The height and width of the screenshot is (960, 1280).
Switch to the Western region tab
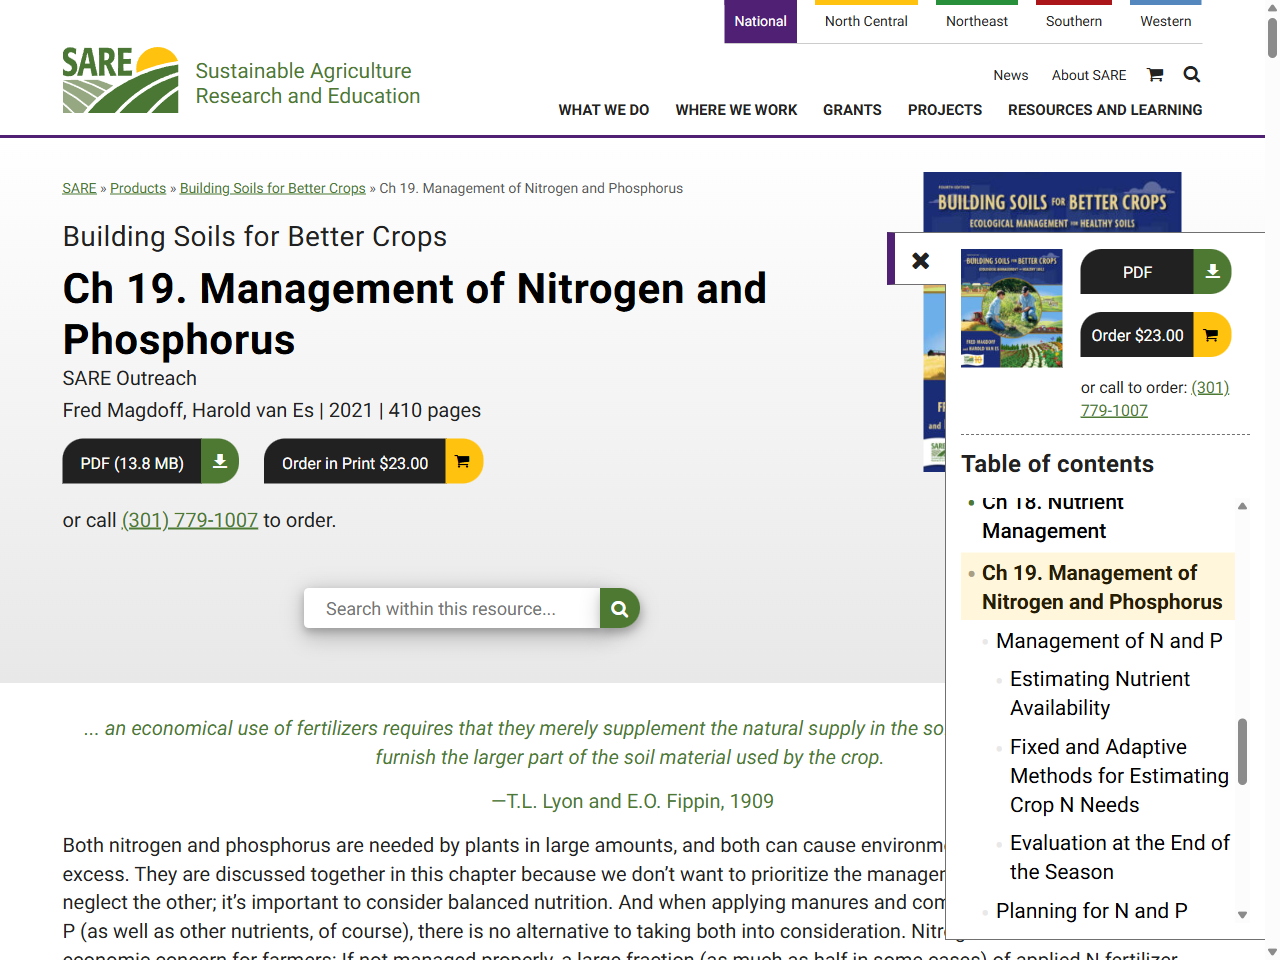(1166, 21)
